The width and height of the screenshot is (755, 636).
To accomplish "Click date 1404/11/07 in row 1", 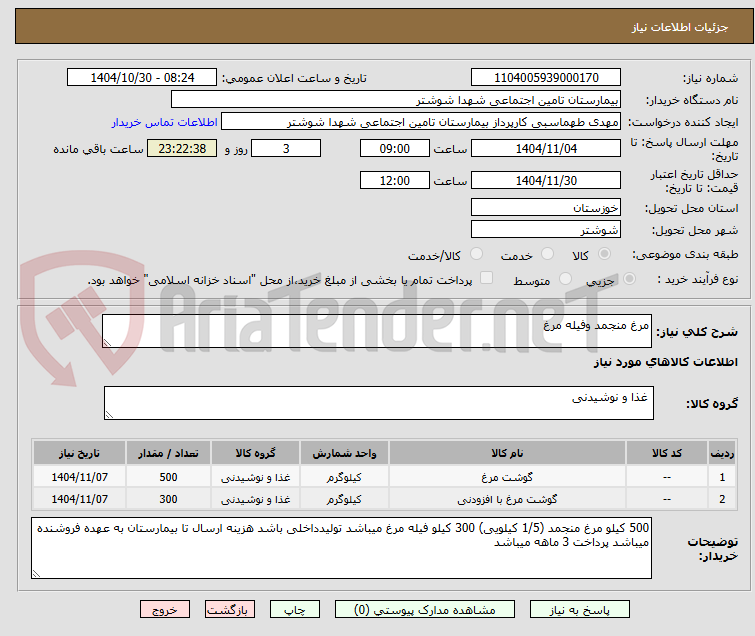I will click(x=79, y=477).
